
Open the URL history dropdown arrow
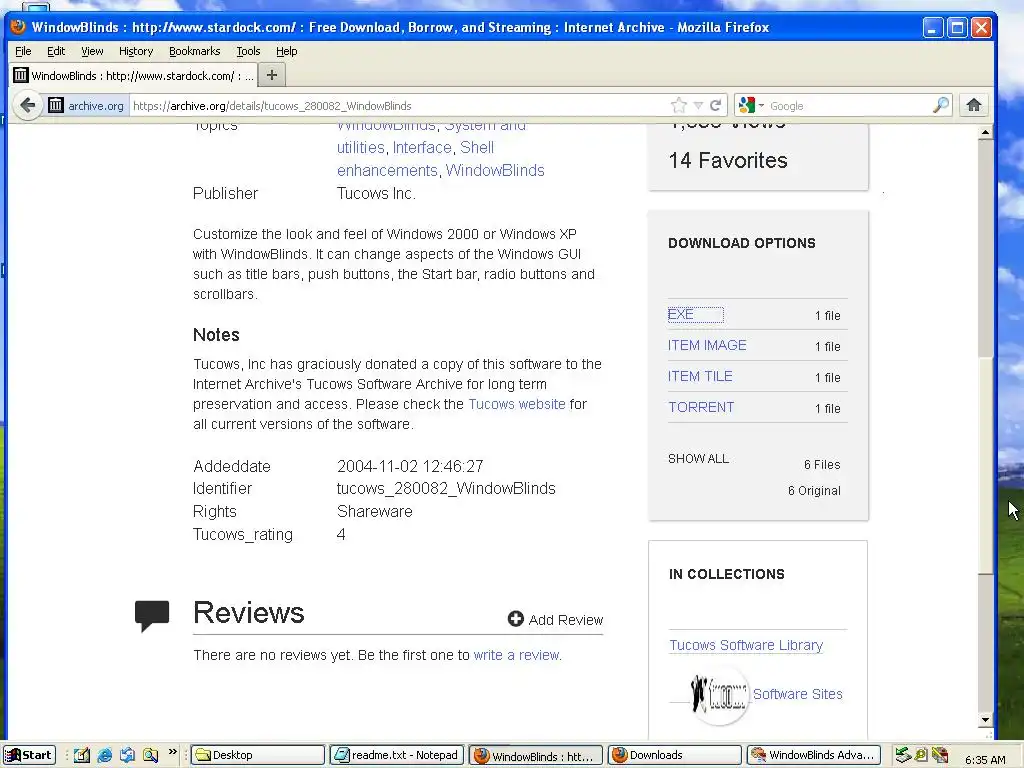click(x=697, y=105)
